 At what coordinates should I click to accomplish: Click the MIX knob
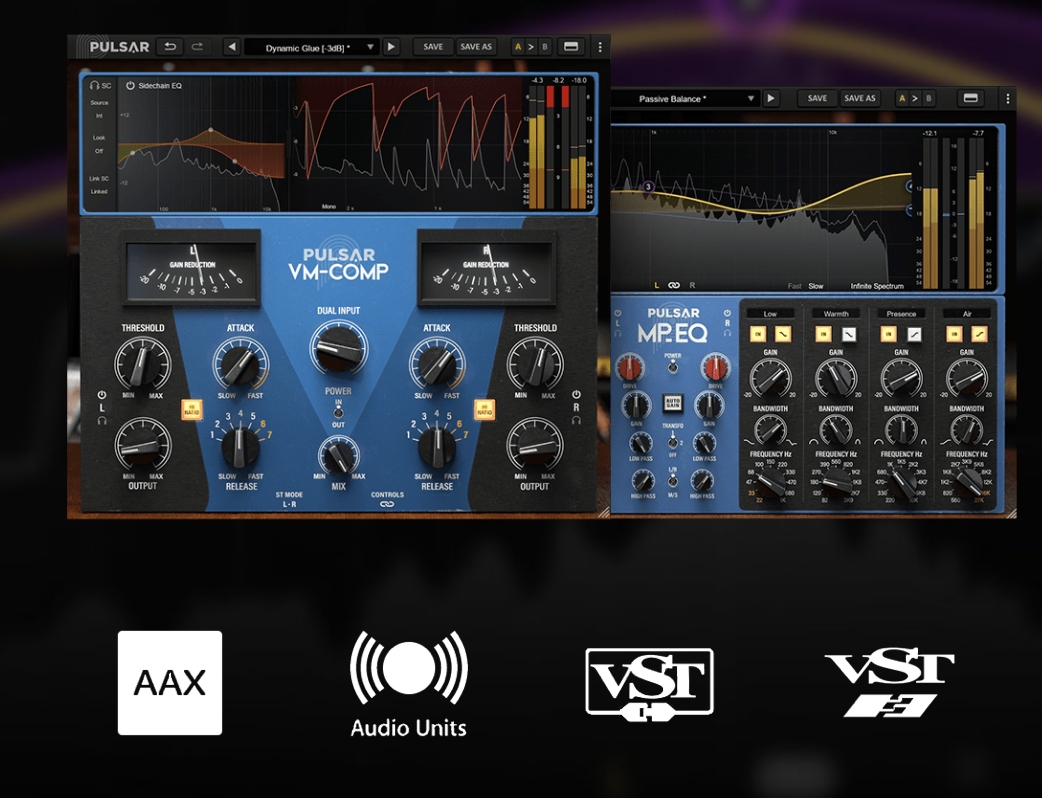point(338,456)
